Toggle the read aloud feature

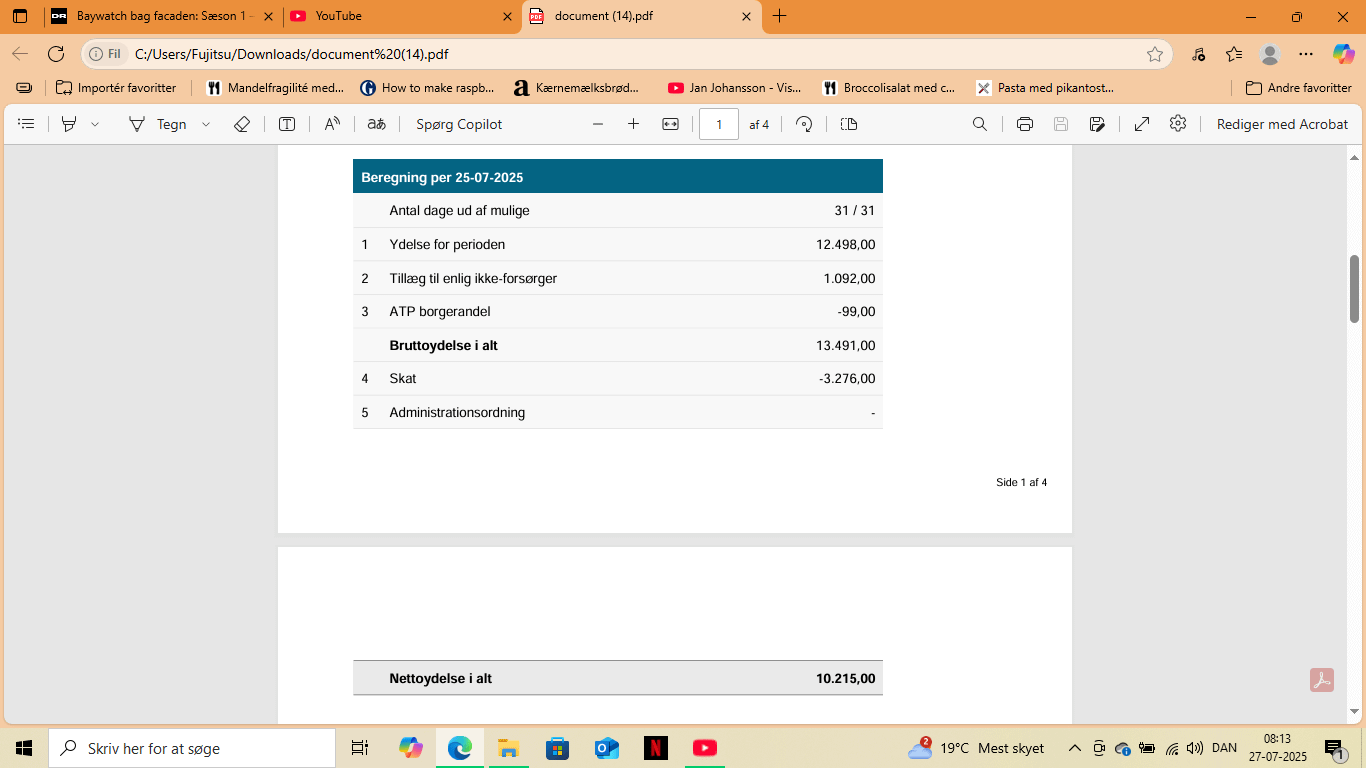click(332, 124)
